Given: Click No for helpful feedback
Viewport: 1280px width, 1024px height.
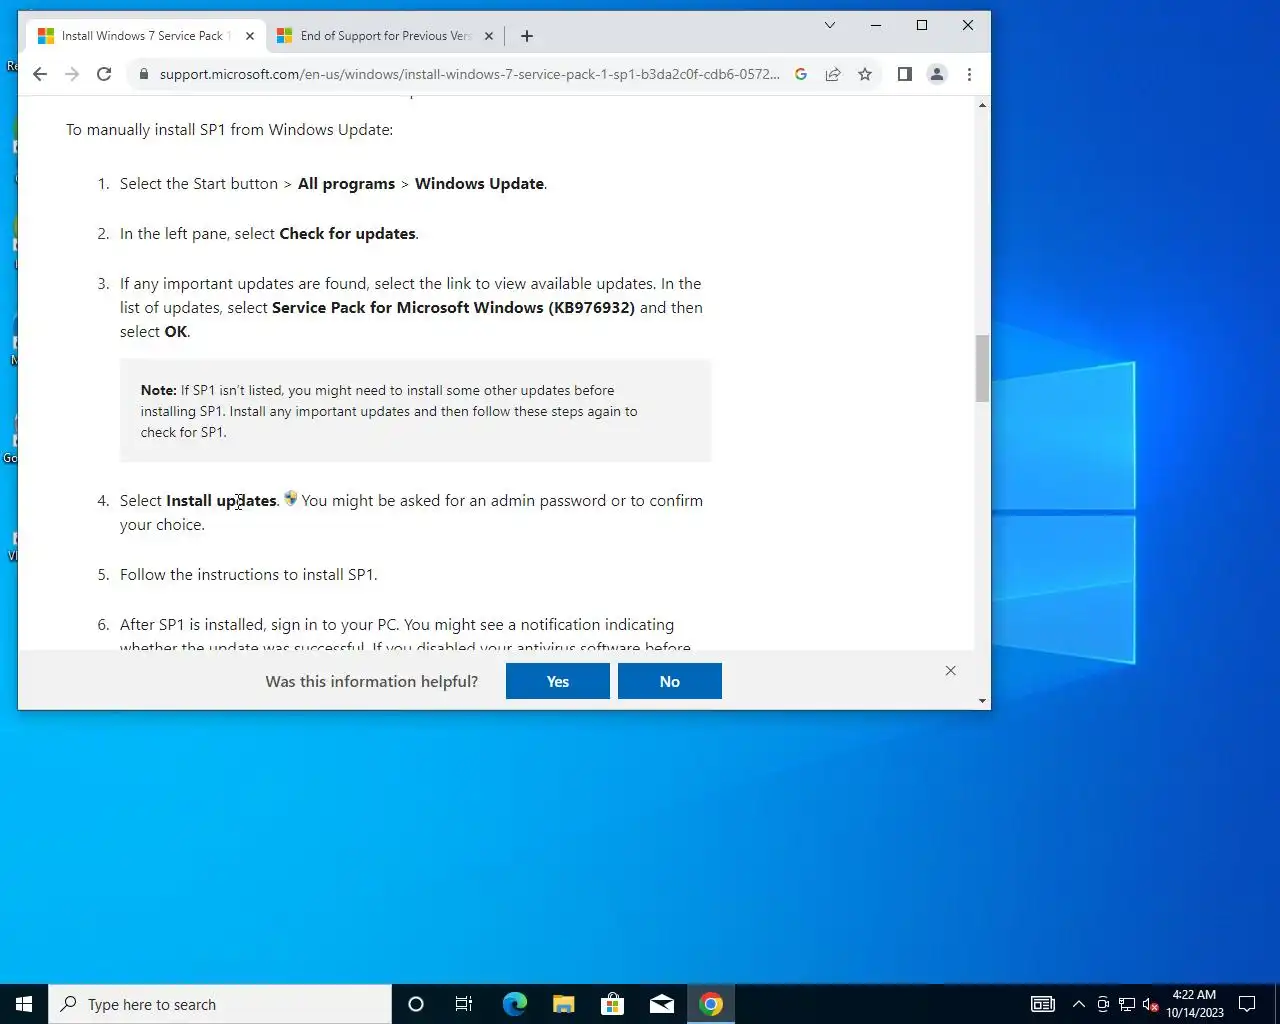Looking at the screenshot, I should [x=670, y=681].
